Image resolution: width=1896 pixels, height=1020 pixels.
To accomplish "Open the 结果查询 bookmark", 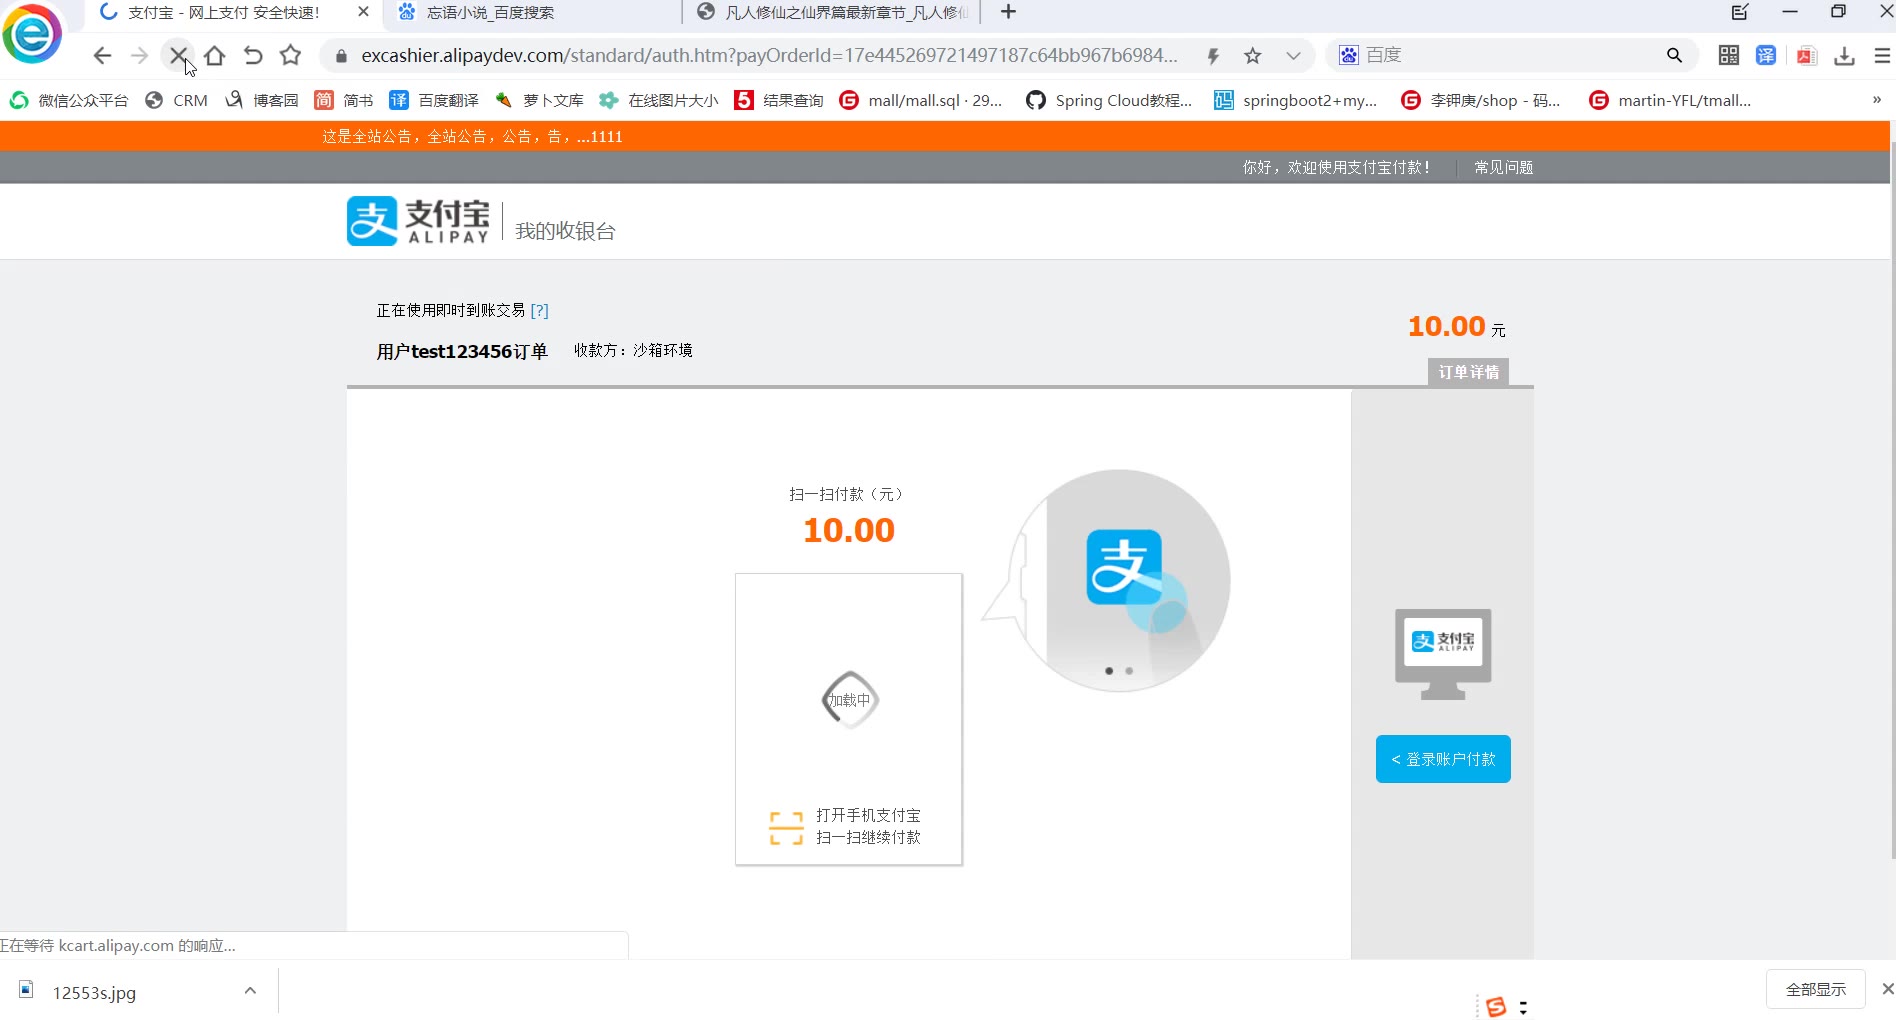I will [779, 100].
